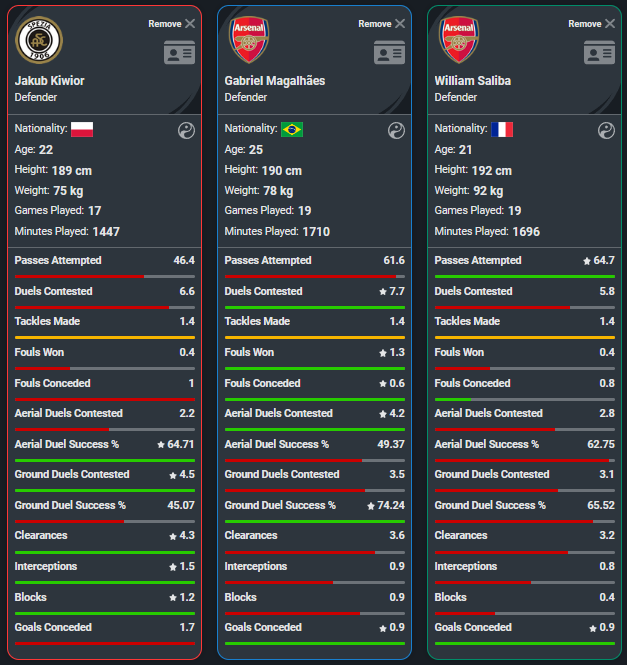This screenshot has width=627, height=665.
Task: Open Jakub Kiwior's profile card icon
Action: click(179, 52)
